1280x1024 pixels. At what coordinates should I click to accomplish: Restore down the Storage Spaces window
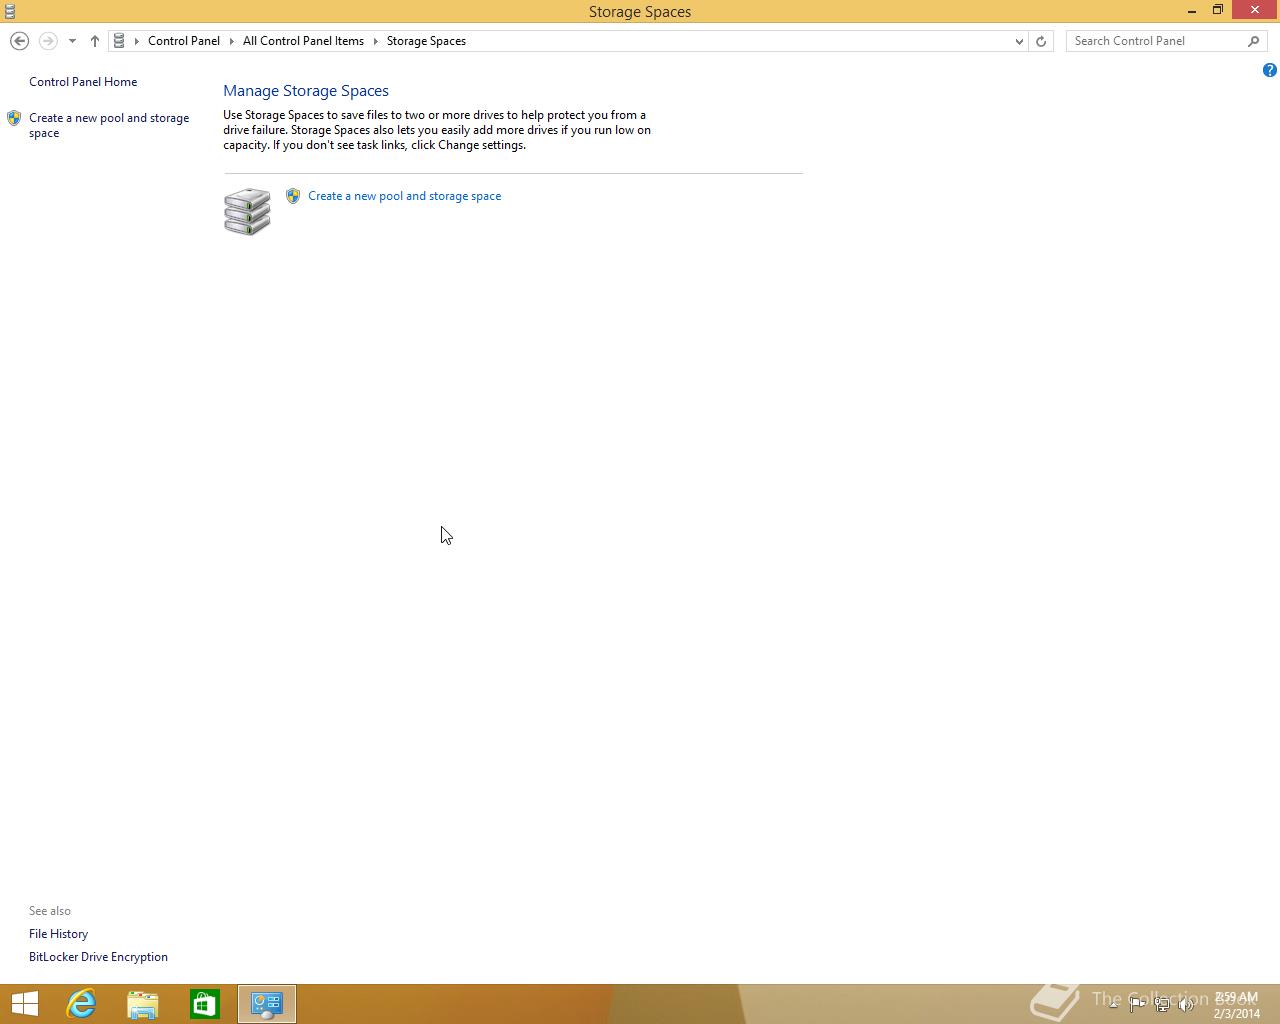tap(1218, 10)
